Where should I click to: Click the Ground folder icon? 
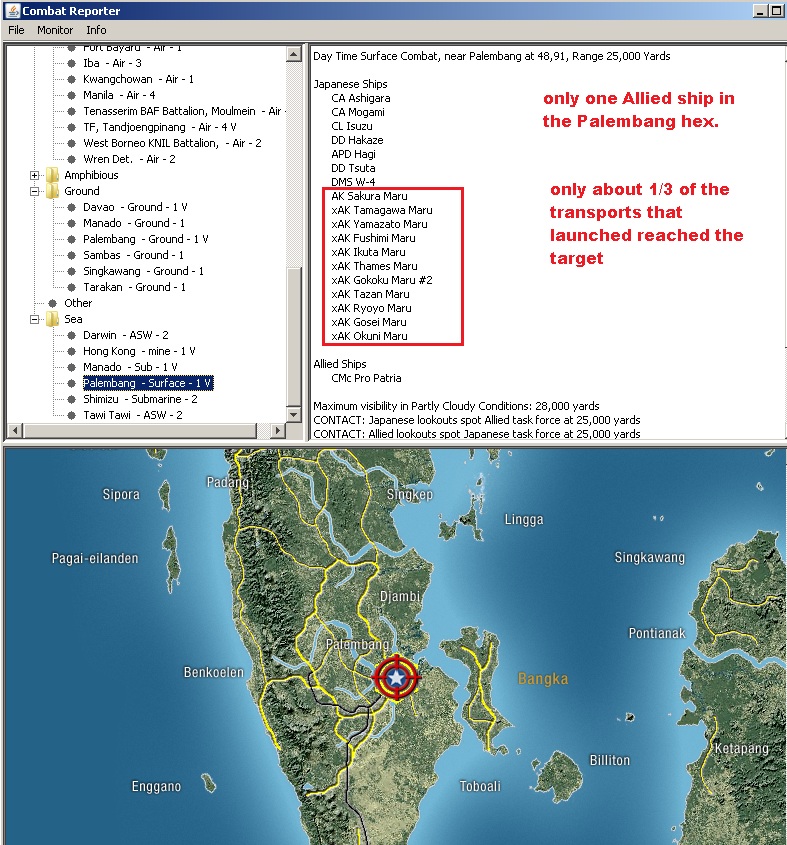pos(52,191)
